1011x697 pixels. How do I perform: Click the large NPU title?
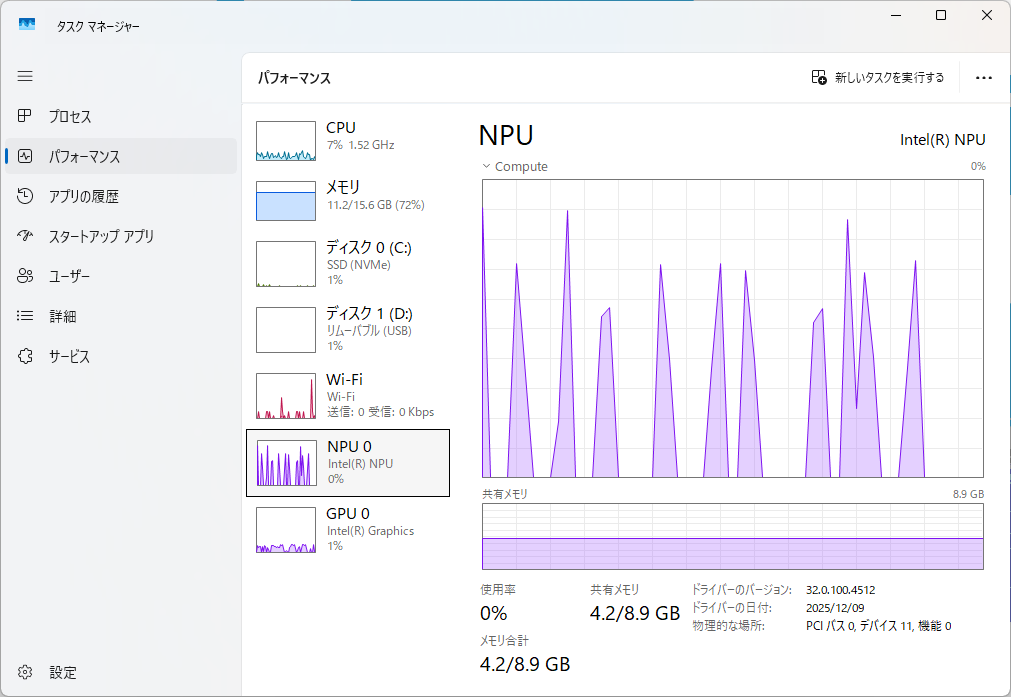coord(506,135)
